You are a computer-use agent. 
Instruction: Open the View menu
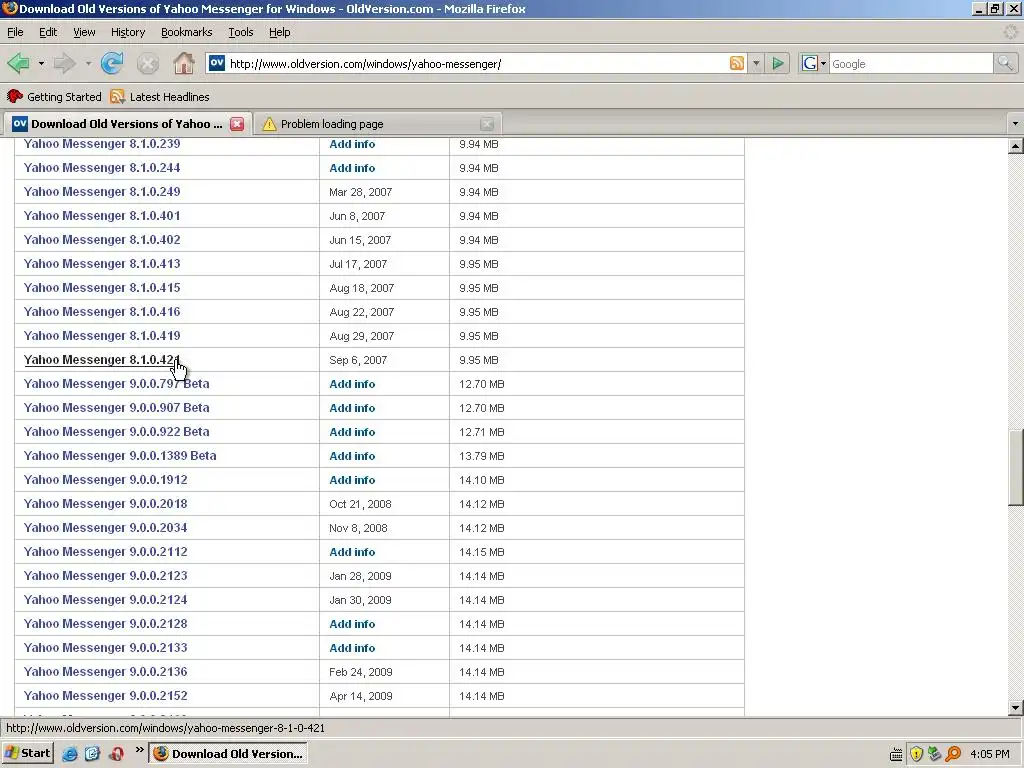click(84, 32)
